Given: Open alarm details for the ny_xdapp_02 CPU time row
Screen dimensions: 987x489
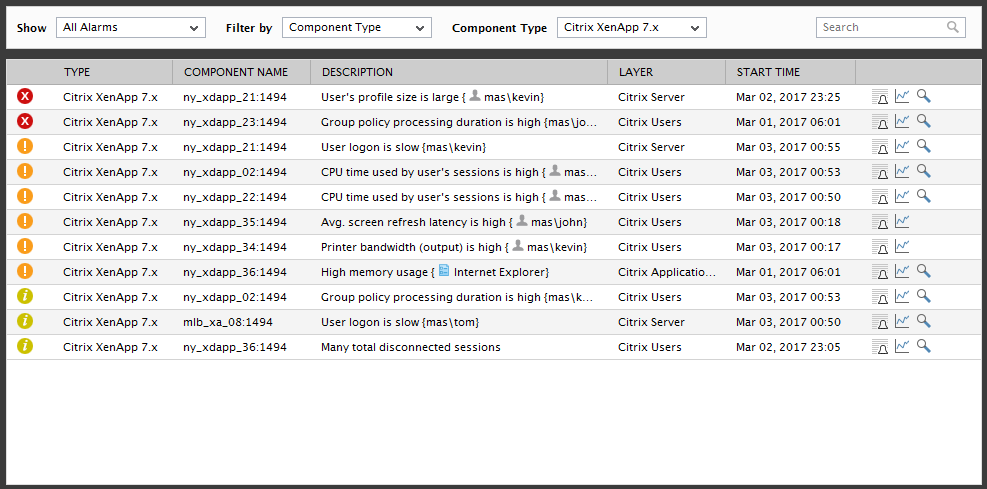Looking at the screenshot, I should tap(879, 172).
